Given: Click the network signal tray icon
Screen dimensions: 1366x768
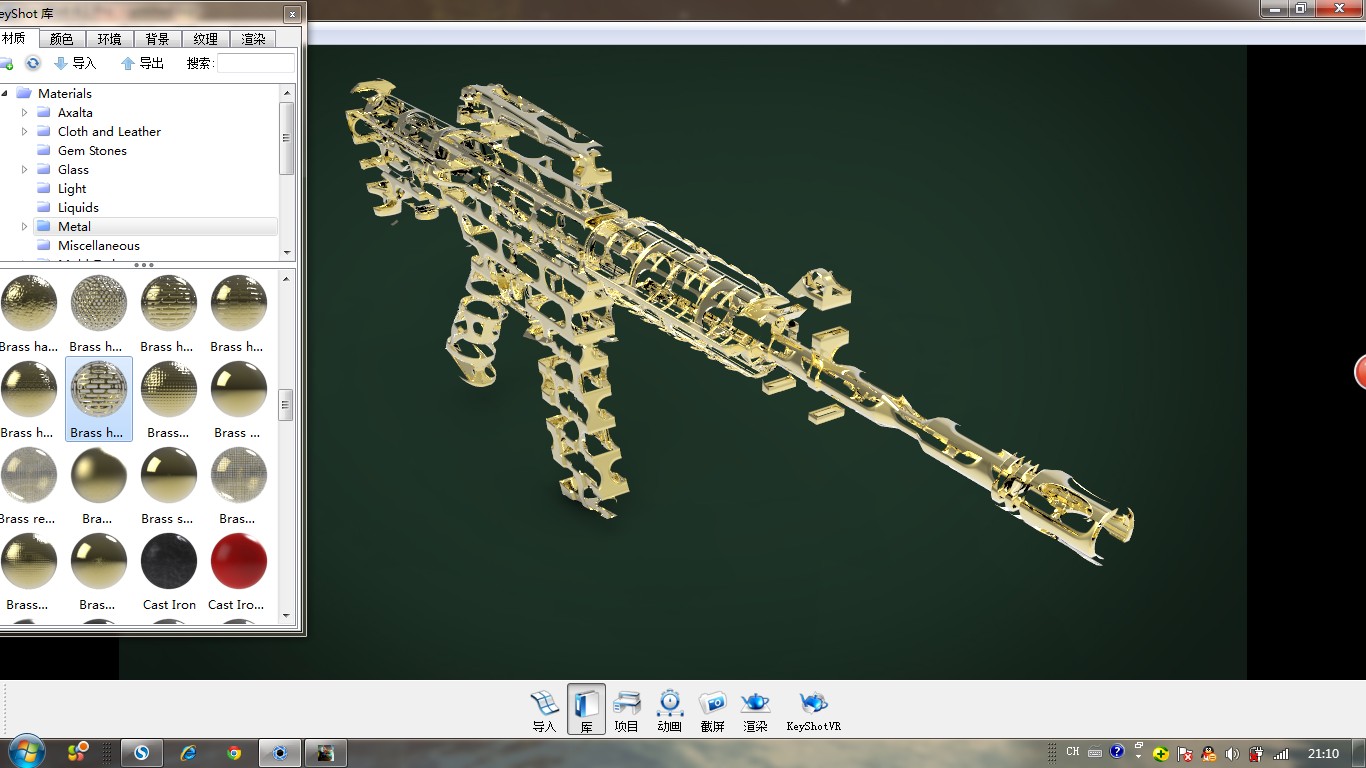Looking at the screenshot, I should click(1281, 754).
